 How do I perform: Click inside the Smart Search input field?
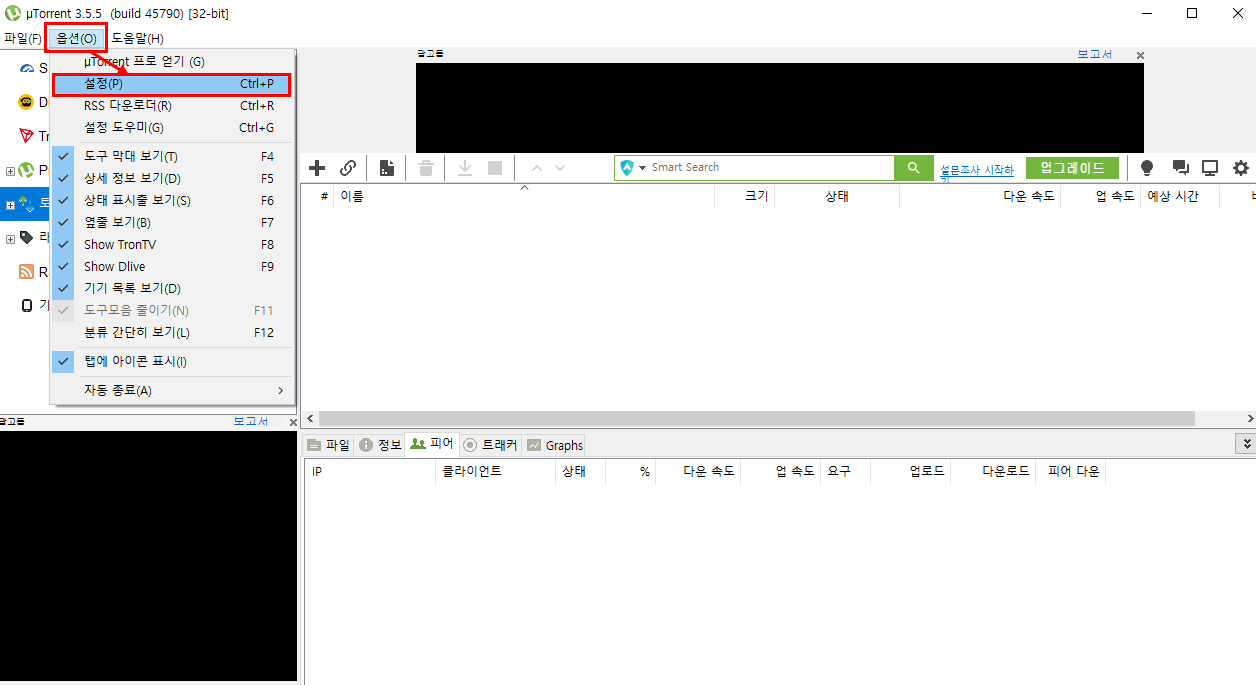point(770,168)
